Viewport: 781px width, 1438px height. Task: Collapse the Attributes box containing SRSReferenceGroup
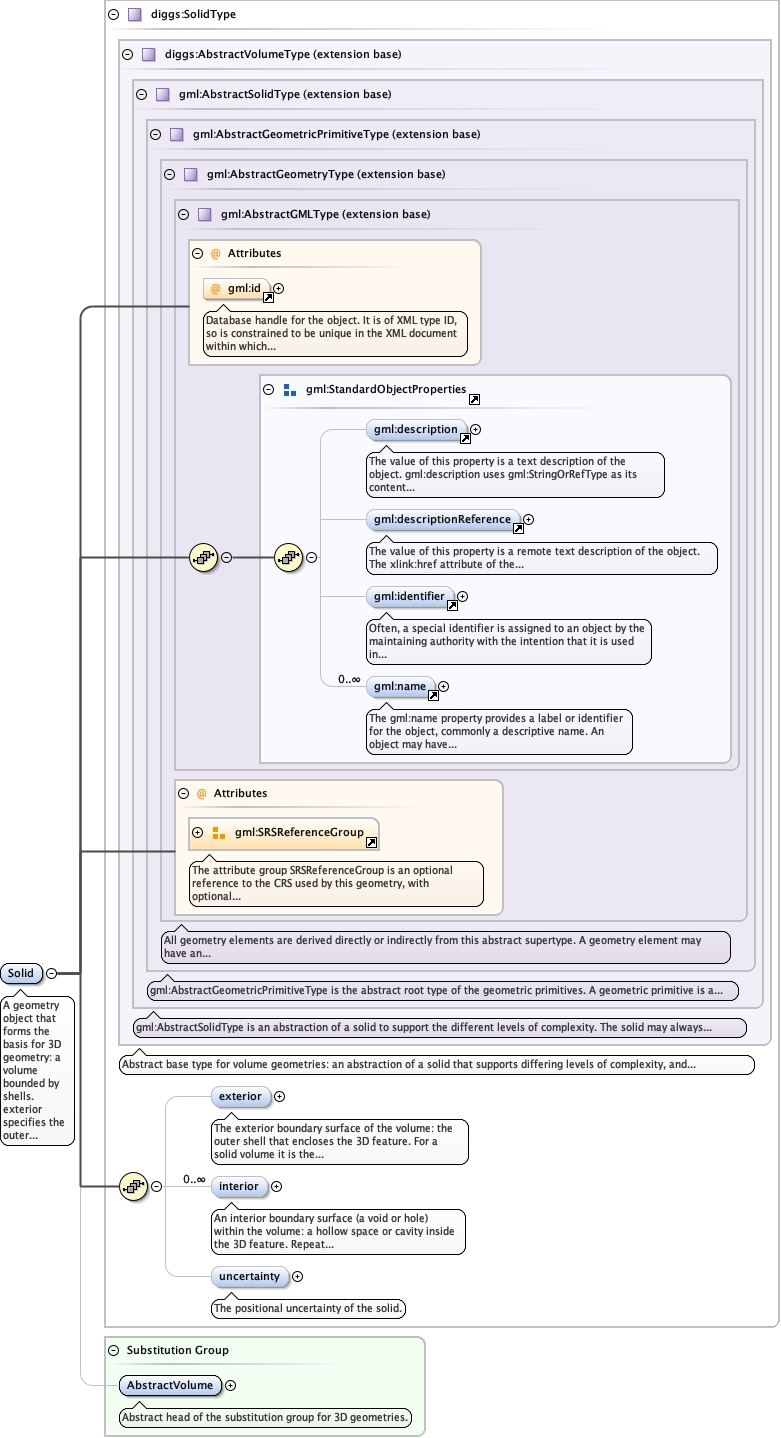point(183,793)
